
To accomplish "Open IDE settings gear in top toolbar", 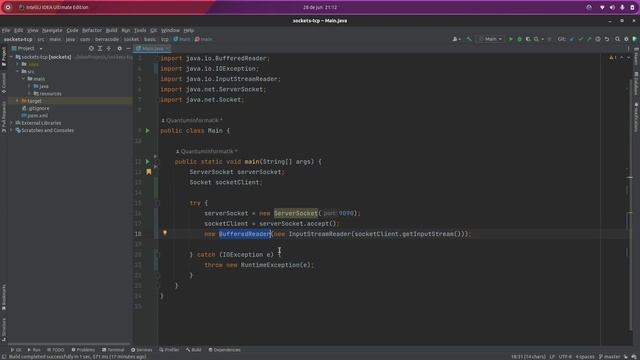I will click(626, 39).
